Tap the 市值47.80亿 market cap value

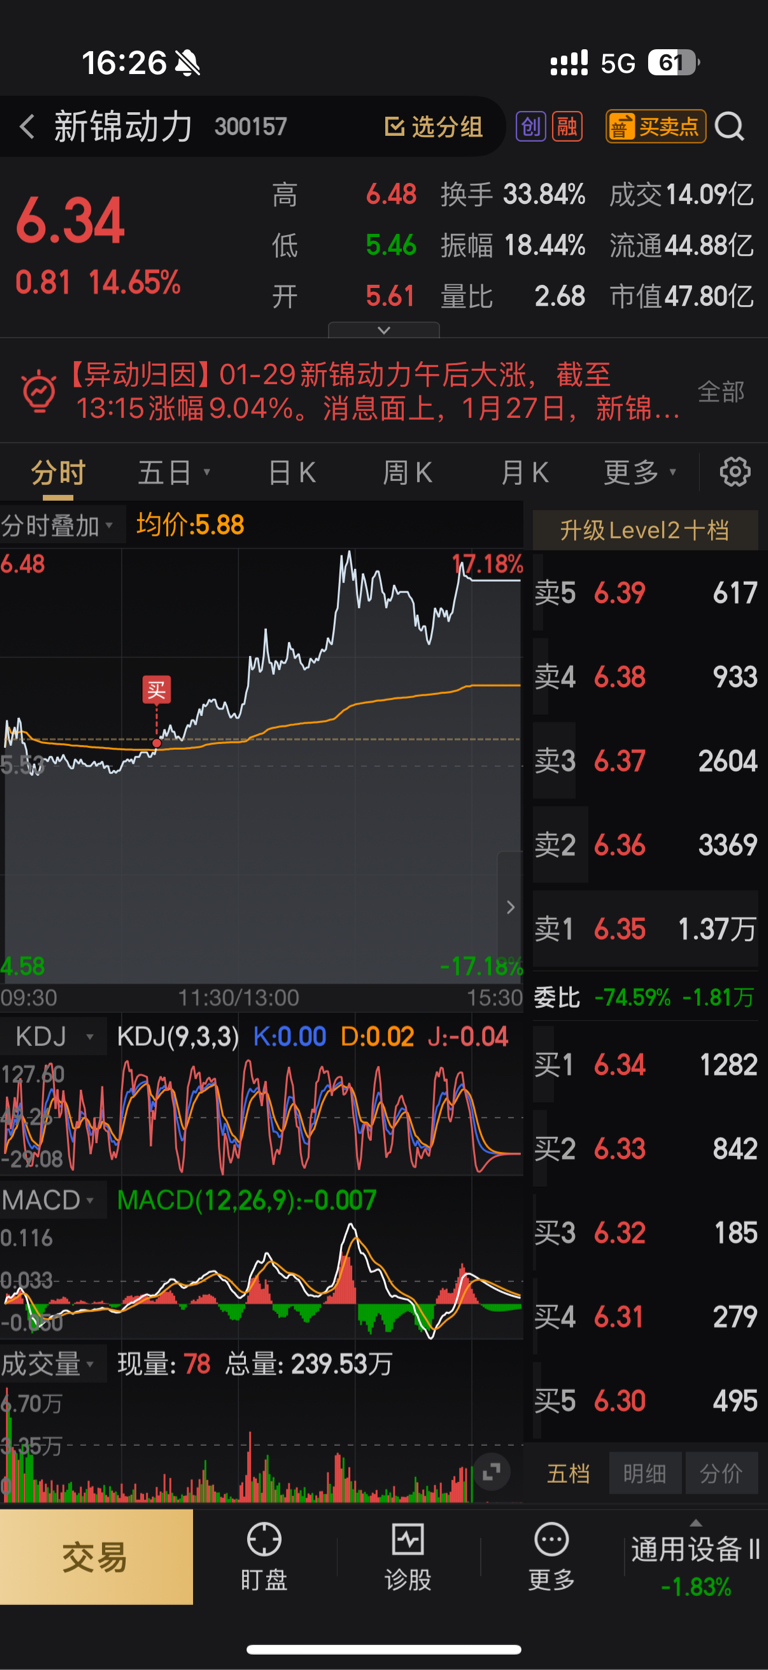tap(681, 297)
